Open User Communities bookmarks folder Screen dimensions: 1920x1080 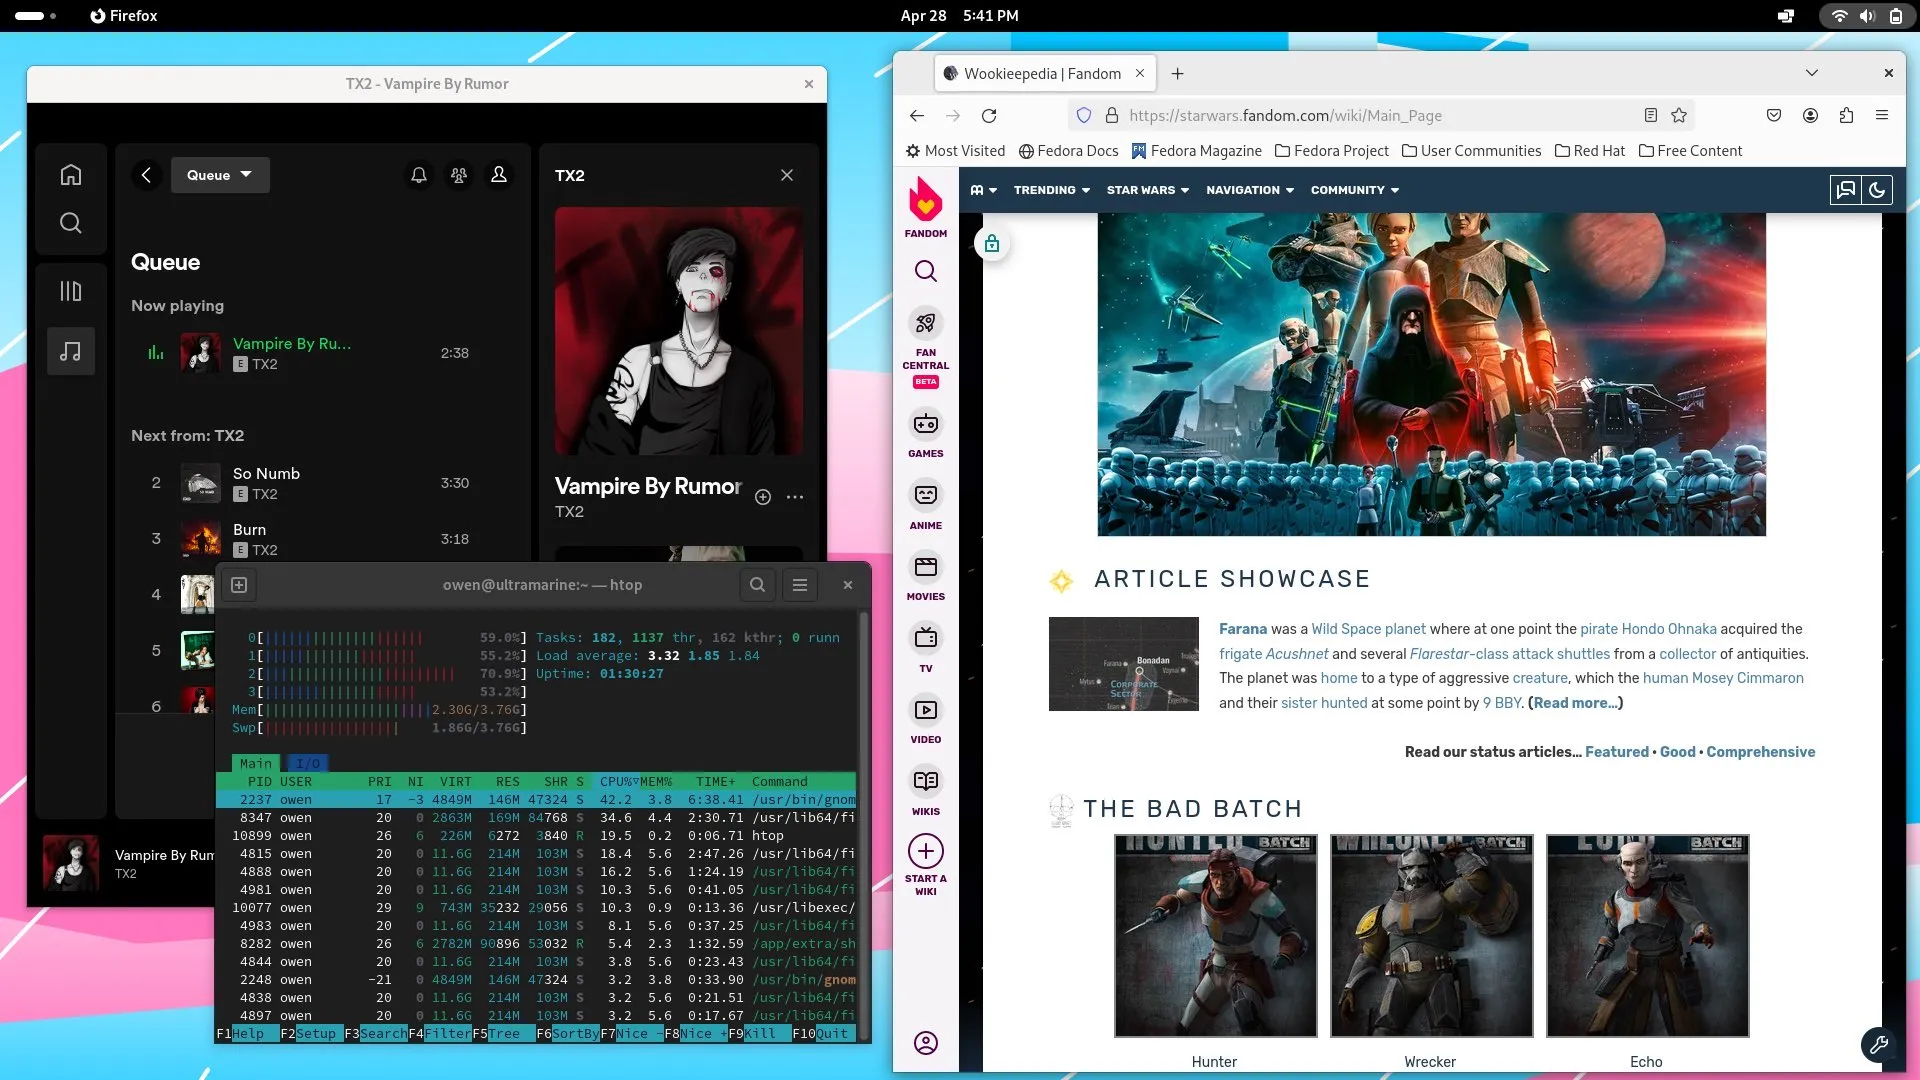(x=1471, y=151)
